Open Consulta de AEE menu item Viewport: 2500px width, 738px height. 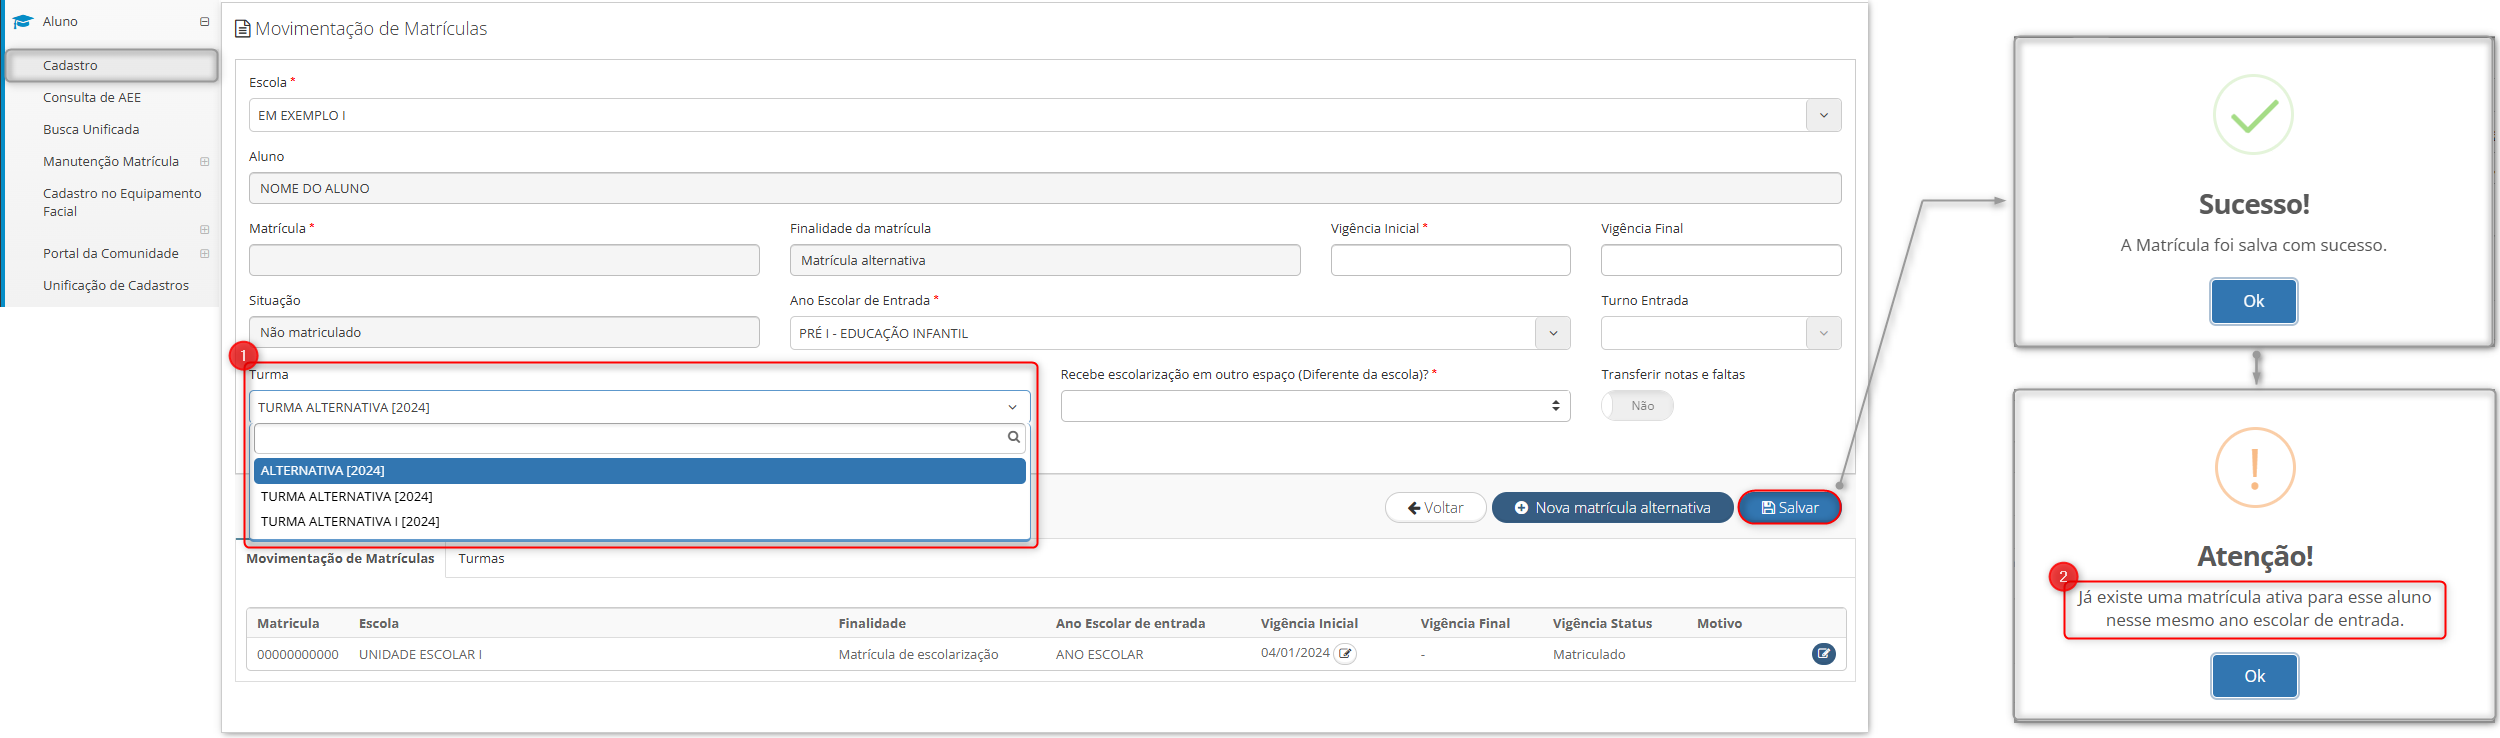pyautogui.click(x=92, y=97)
